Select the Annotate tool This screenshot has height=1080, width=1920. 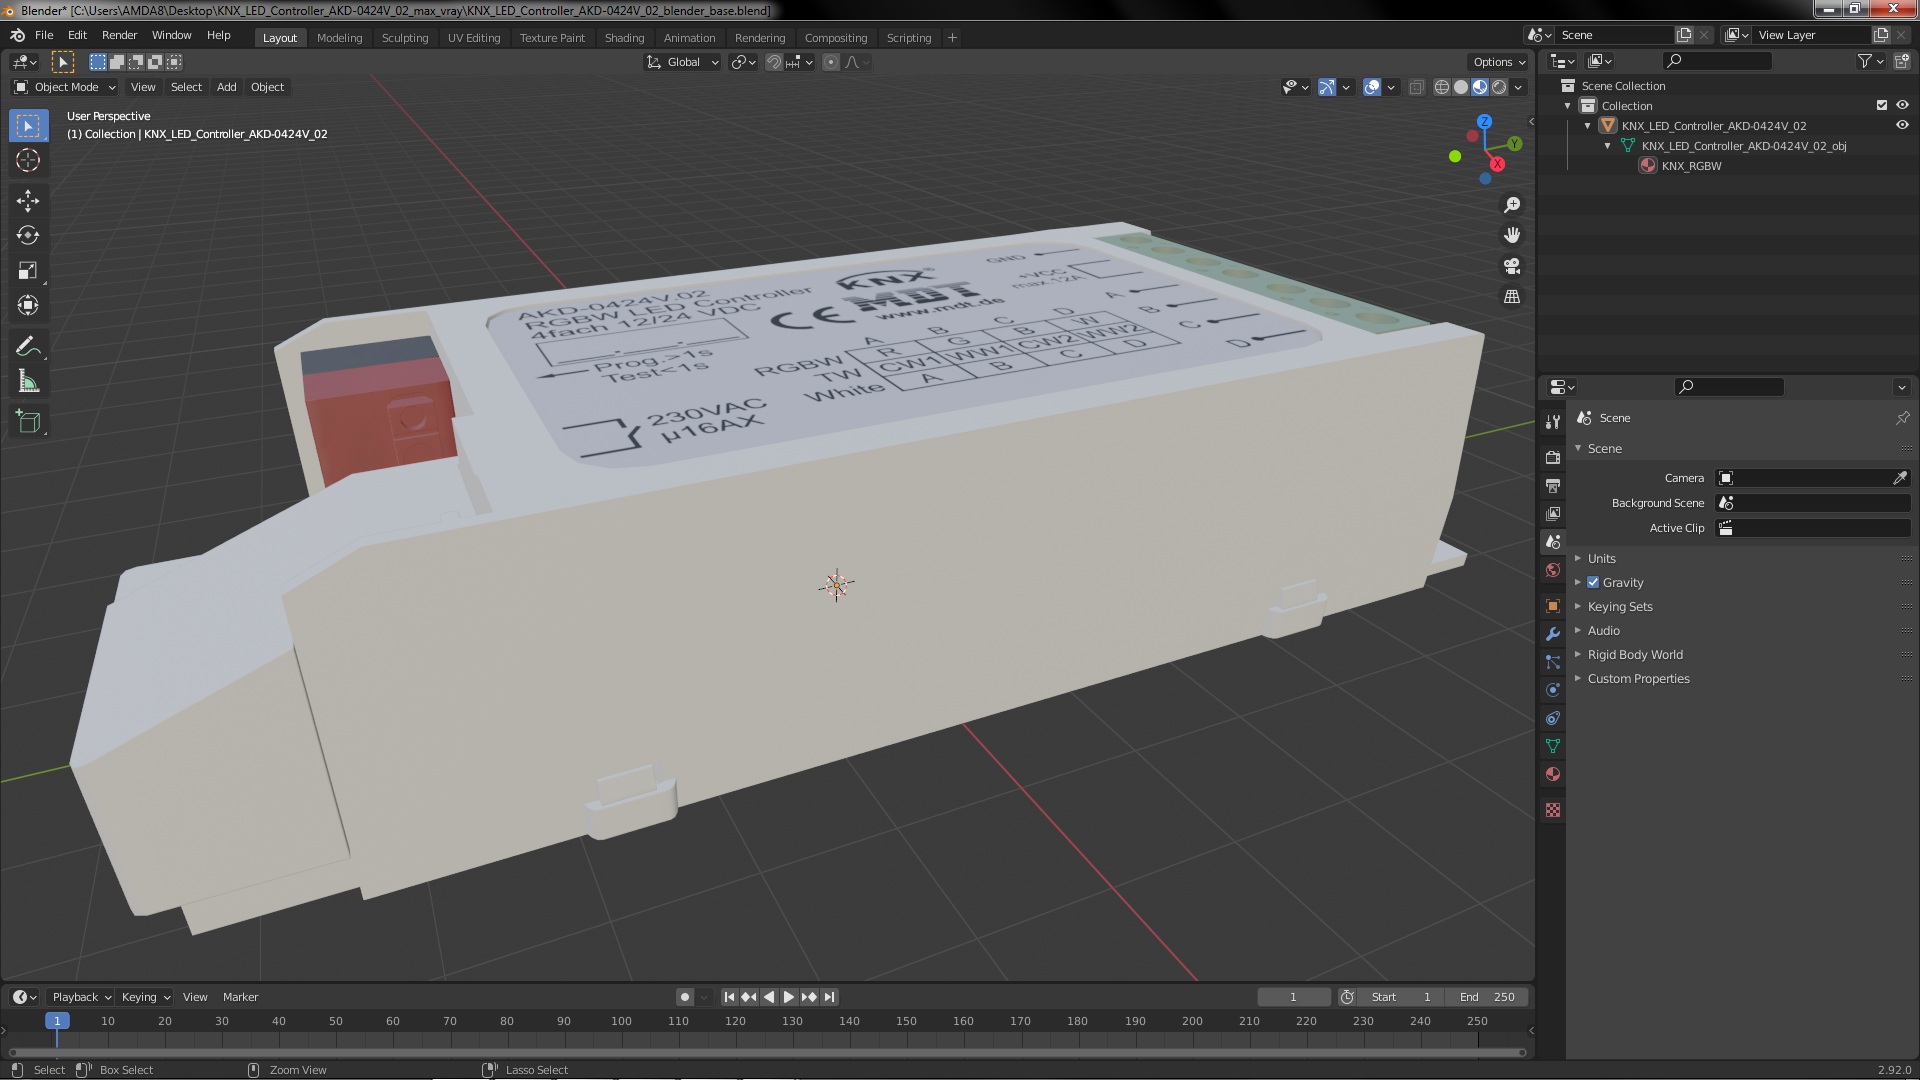point(28,347)
